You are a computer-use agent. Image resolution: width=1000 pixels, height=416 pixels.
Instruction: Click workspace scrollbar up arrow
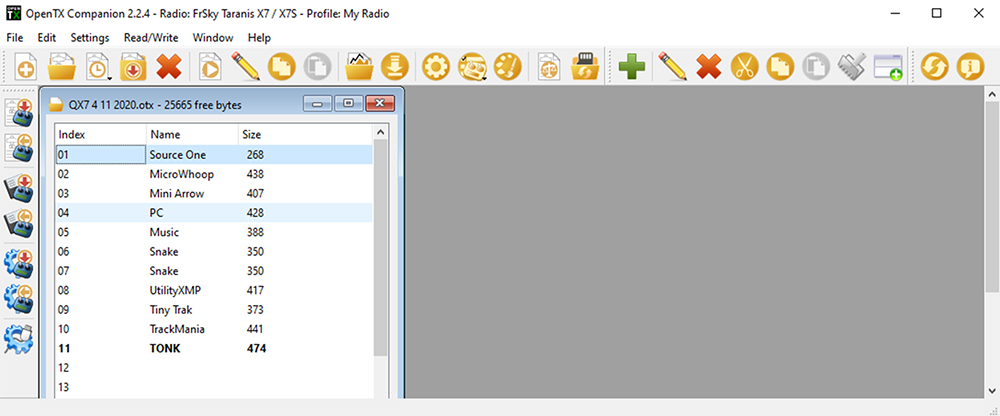(x=992, y=94)
